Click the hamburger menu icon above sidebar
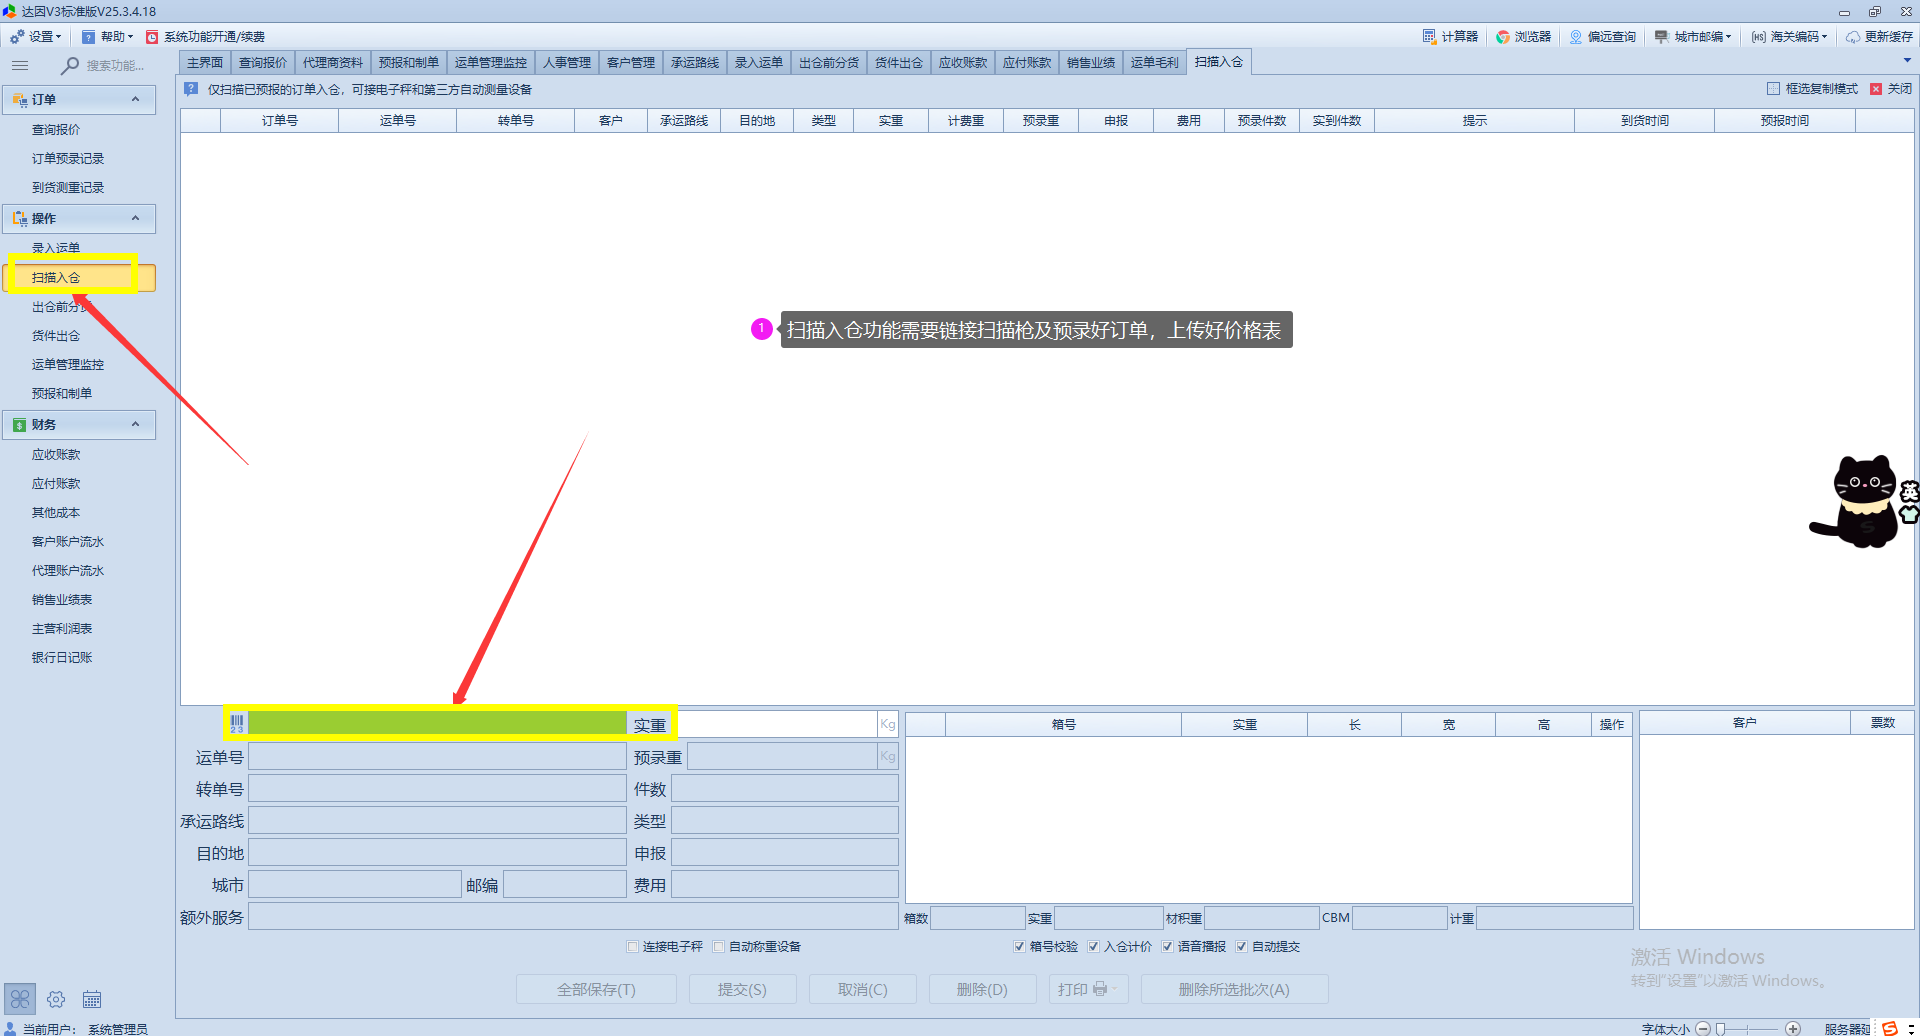The height and width of the screenshot is (1036, 1920). point(20,66)
